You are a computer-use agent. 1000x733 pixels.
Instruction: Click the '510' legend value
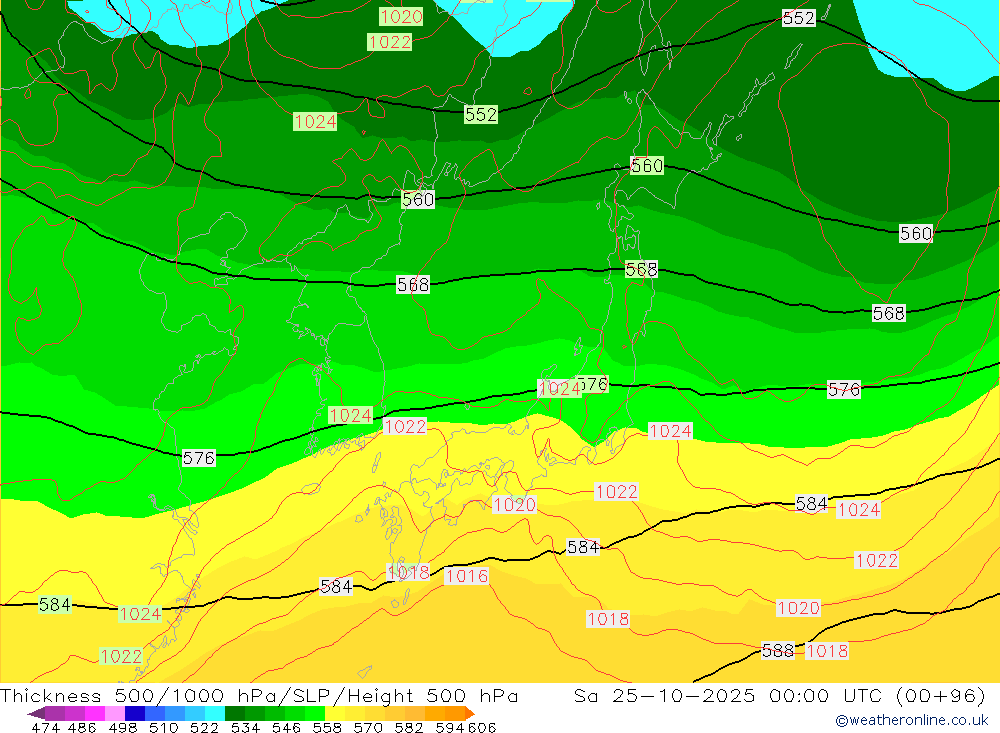pos(163,727)
